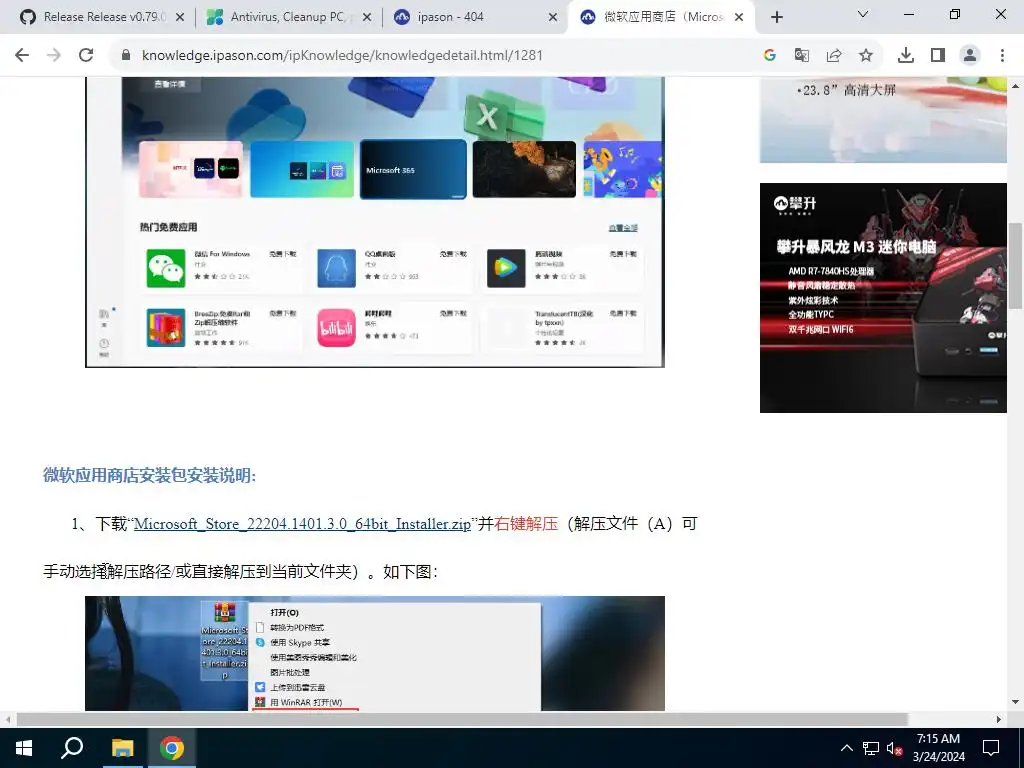Open the Chrome profile avatar

(970, 56)
